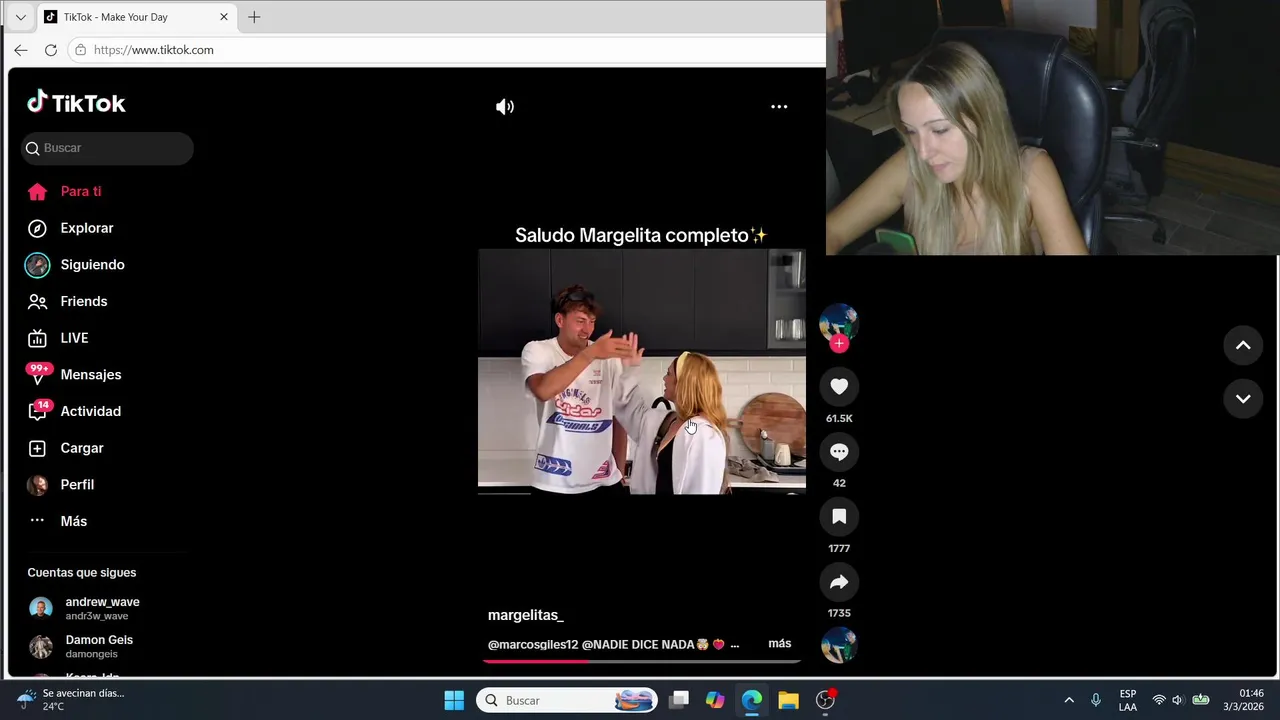The image size is (1280, 720).
Task: Open the andrew_wave followed account
Action: [x=102, y=608]
